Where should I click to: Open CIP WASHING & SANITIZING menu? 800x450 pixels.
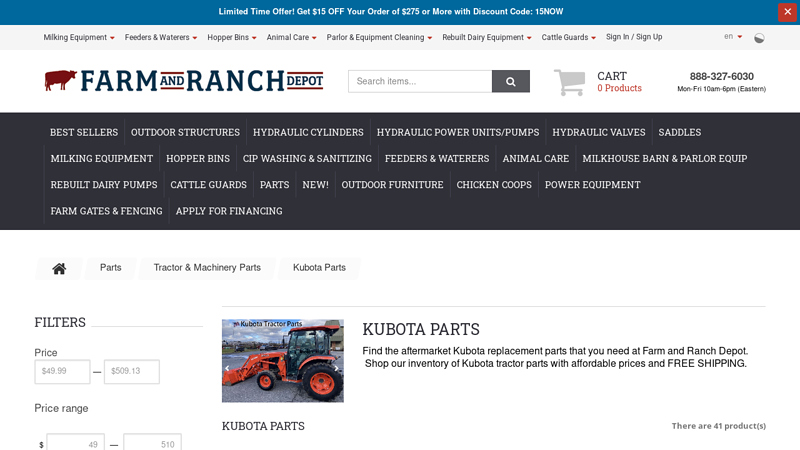pos(307,159)
